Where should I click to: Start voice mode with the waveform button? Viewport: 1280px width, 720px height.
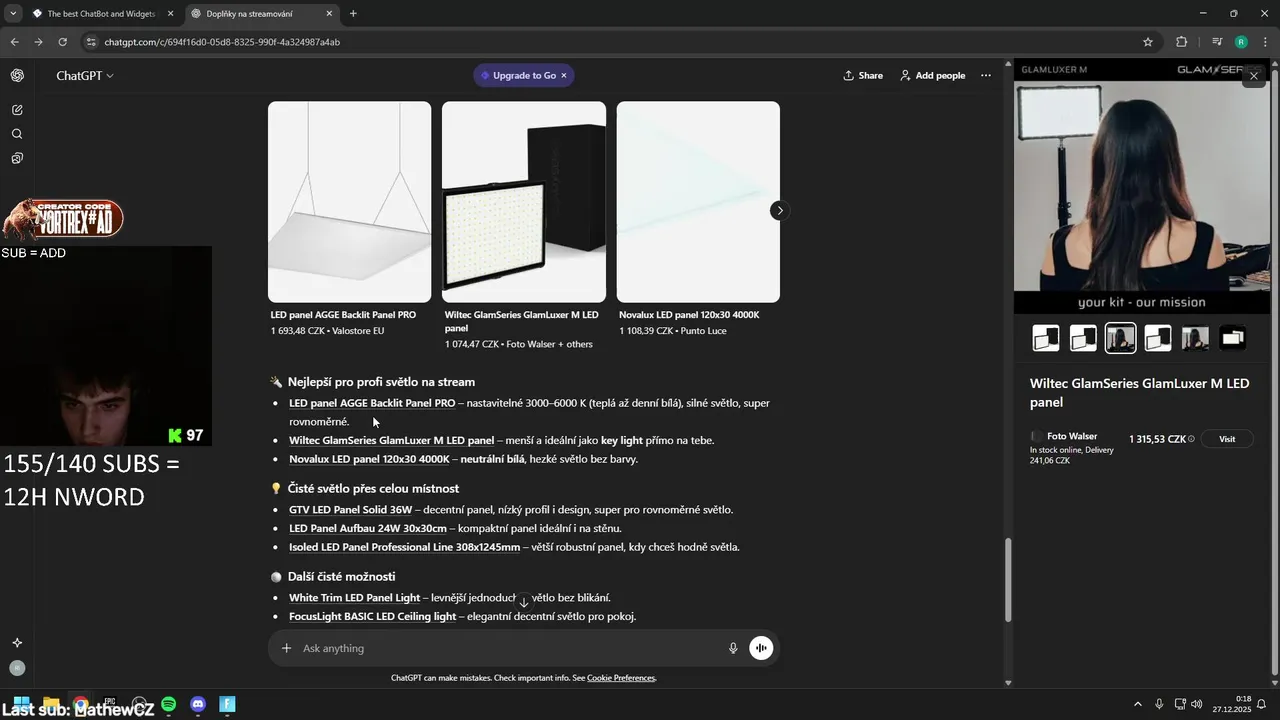(x=761, y=648)
